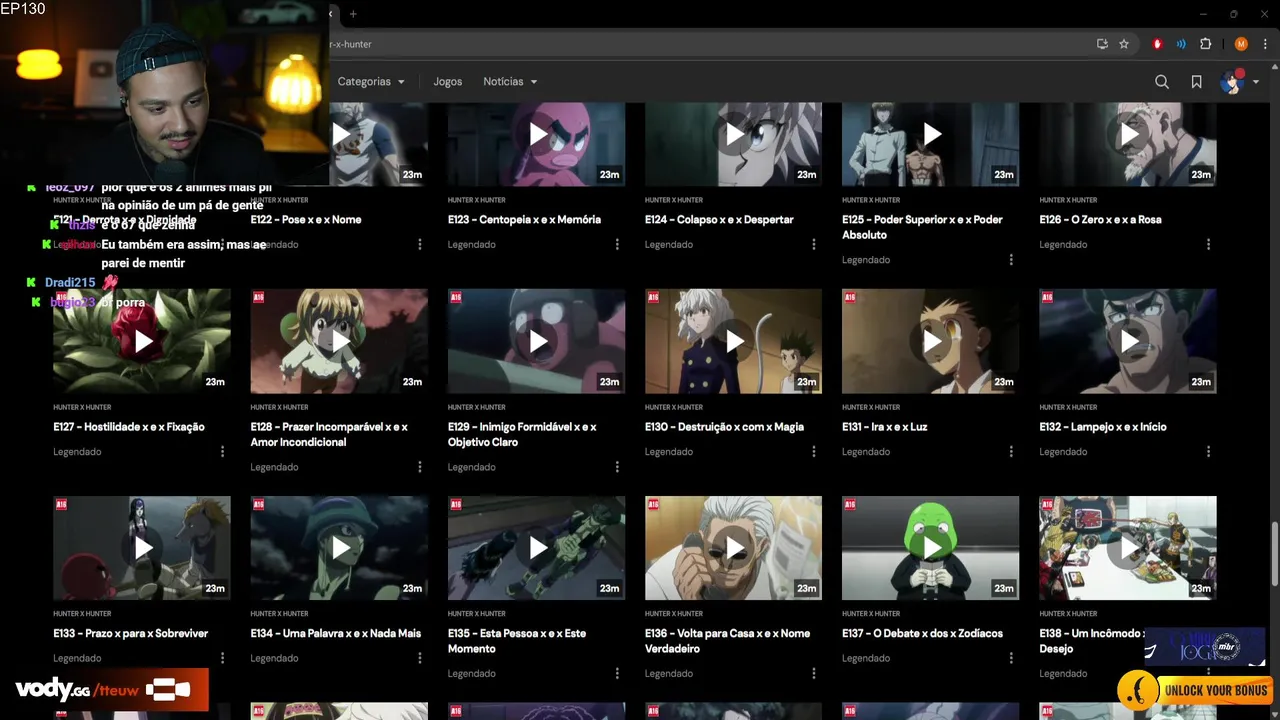1280x720 pixels.
Task: Open options menu for E135 Esta Pessoa
Action: 617,674
